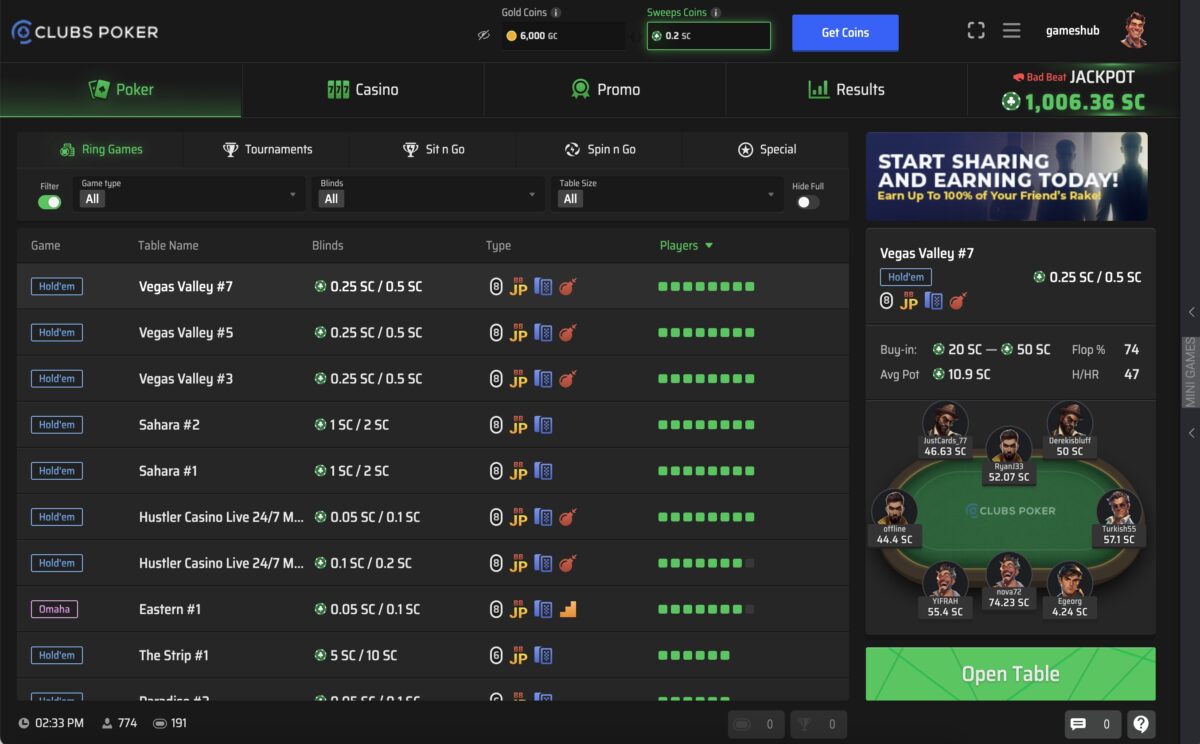Open the chat messages button
The width and height of the screenshot is (1200, 744).
coord(1092,724)
